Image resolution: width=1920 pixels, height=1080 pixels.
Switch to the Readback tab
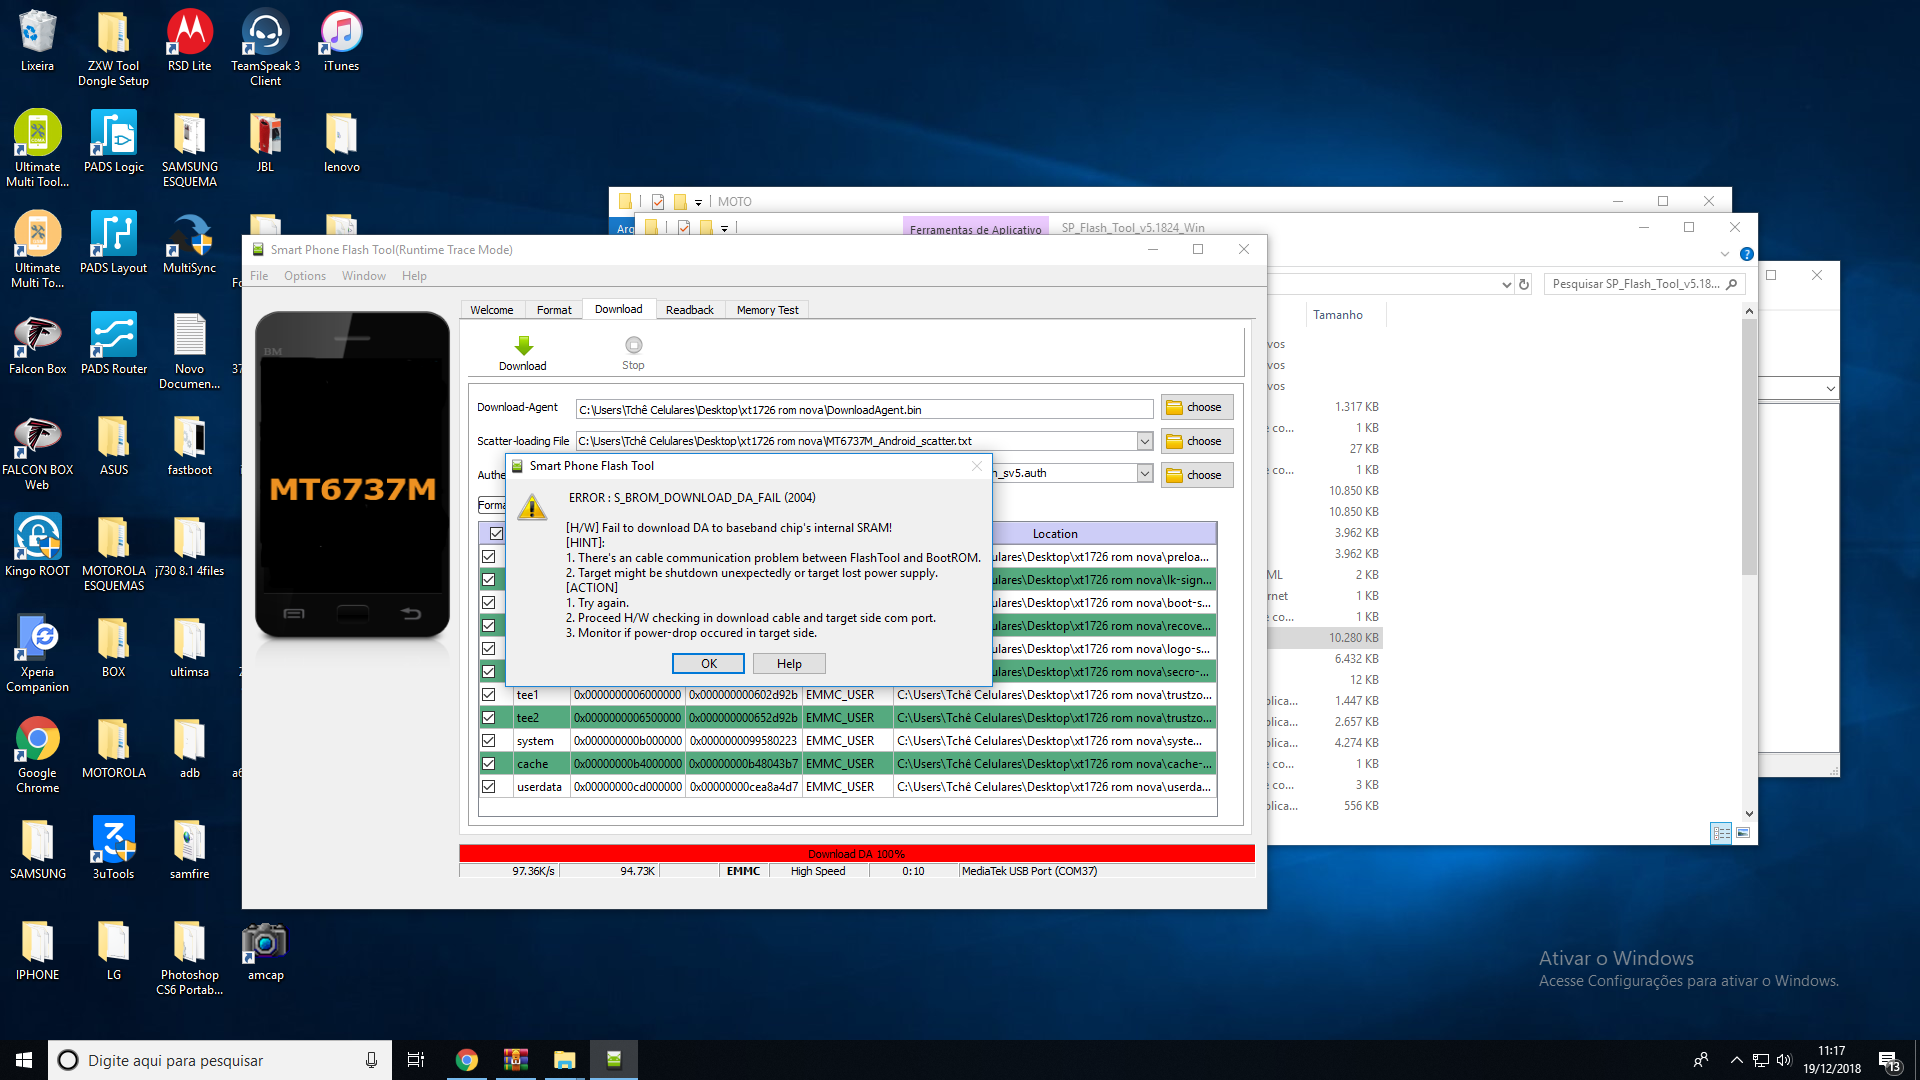[690, 310]
